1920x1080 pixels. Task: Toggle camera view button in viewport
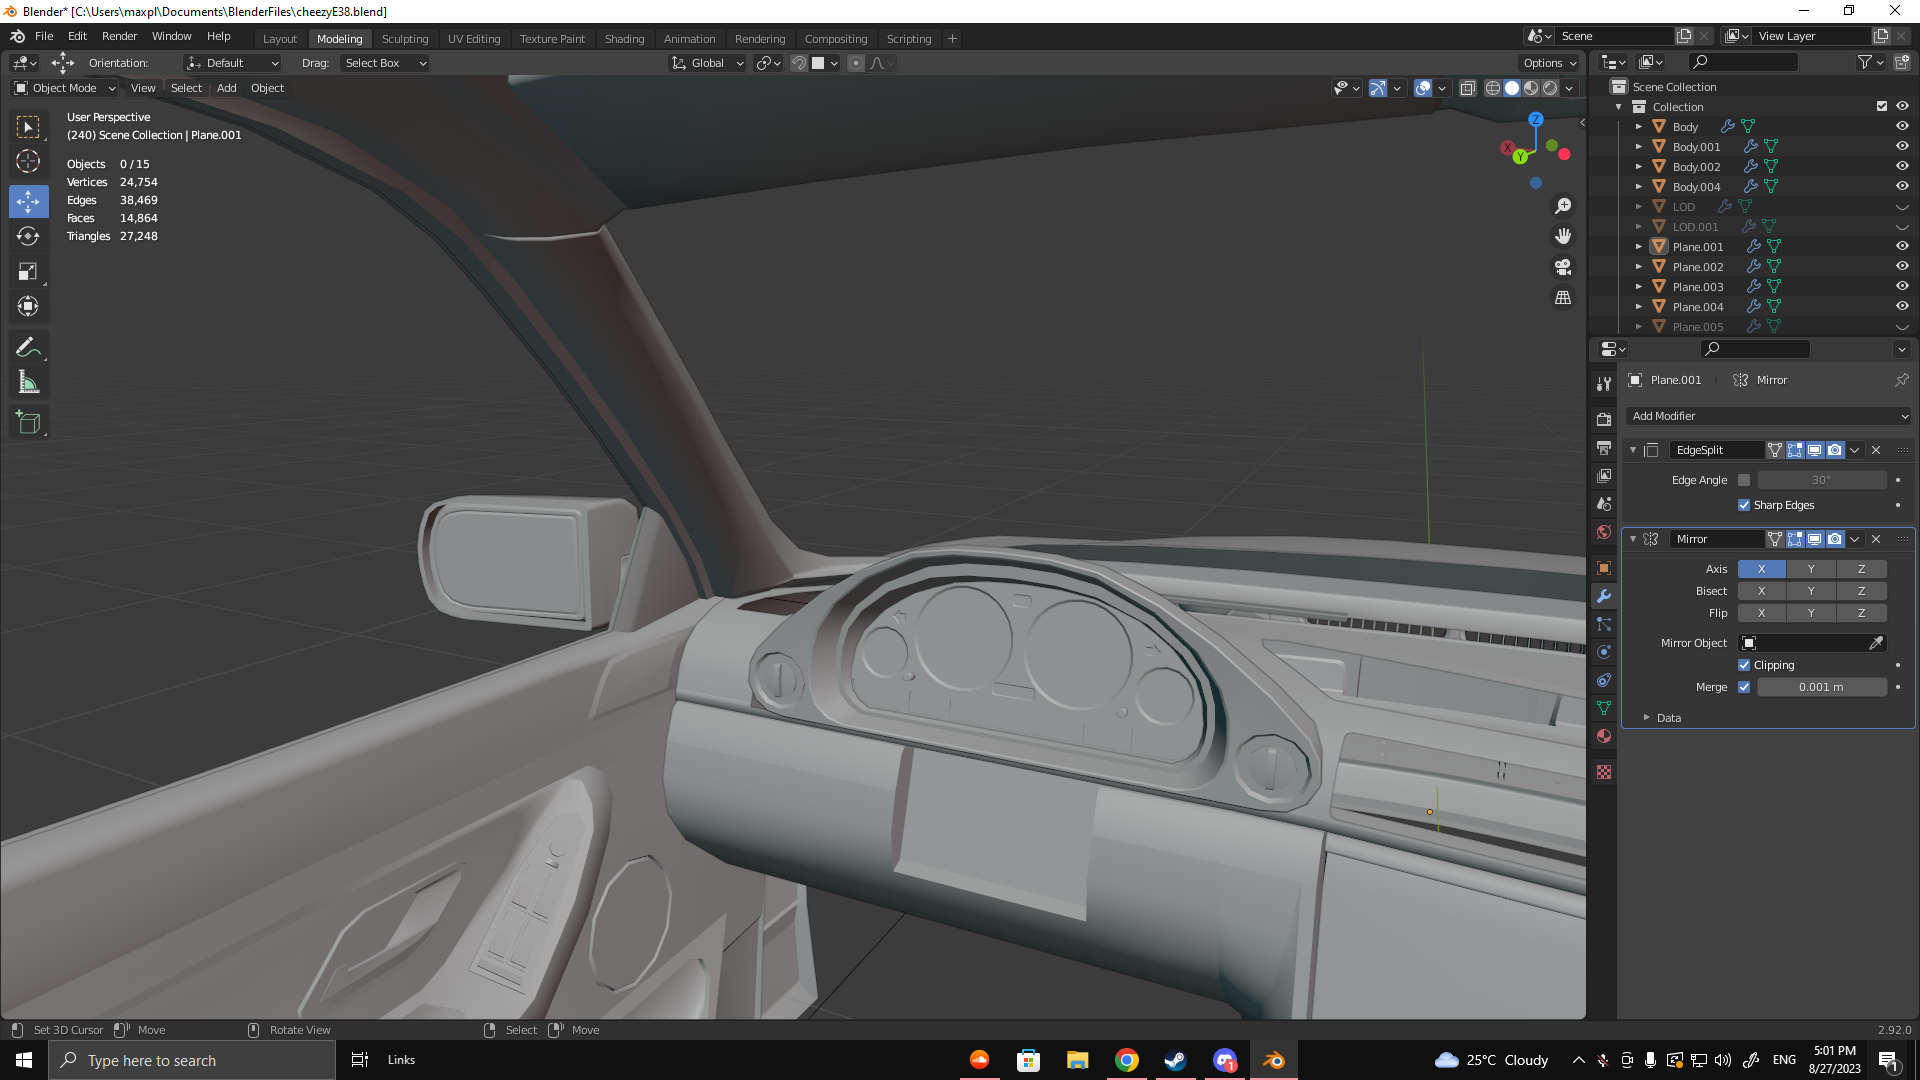1562,267
